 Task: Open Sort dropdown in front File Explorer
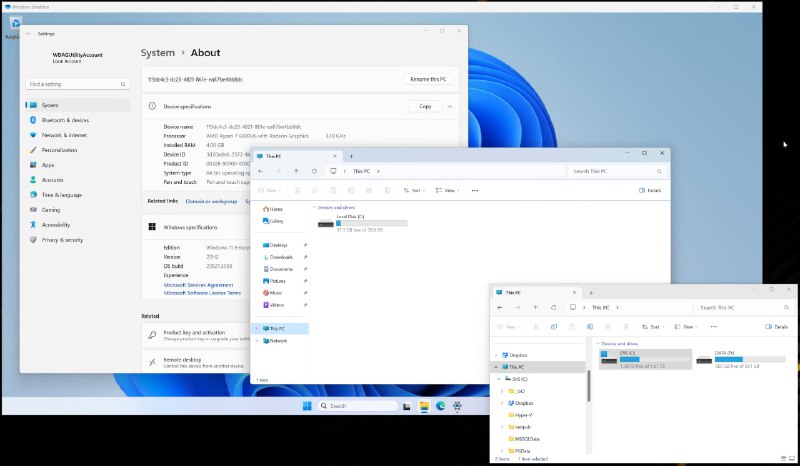click(x=653, y=327)
